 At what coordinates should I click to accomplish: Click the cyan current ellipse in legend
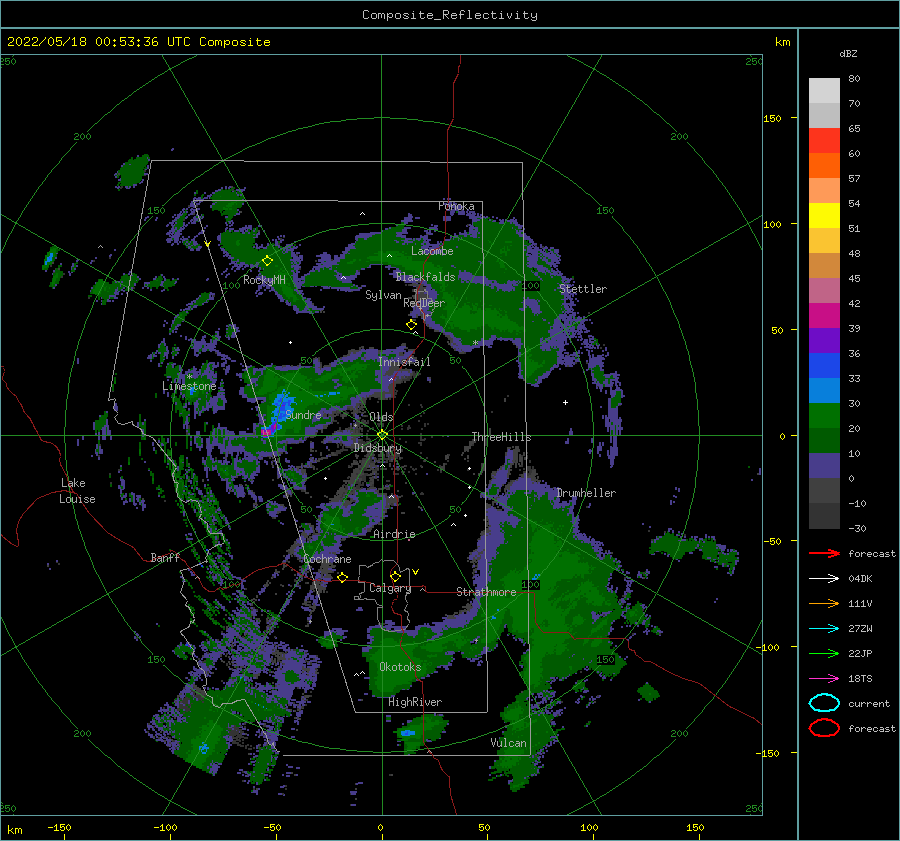tap(824, 703)
